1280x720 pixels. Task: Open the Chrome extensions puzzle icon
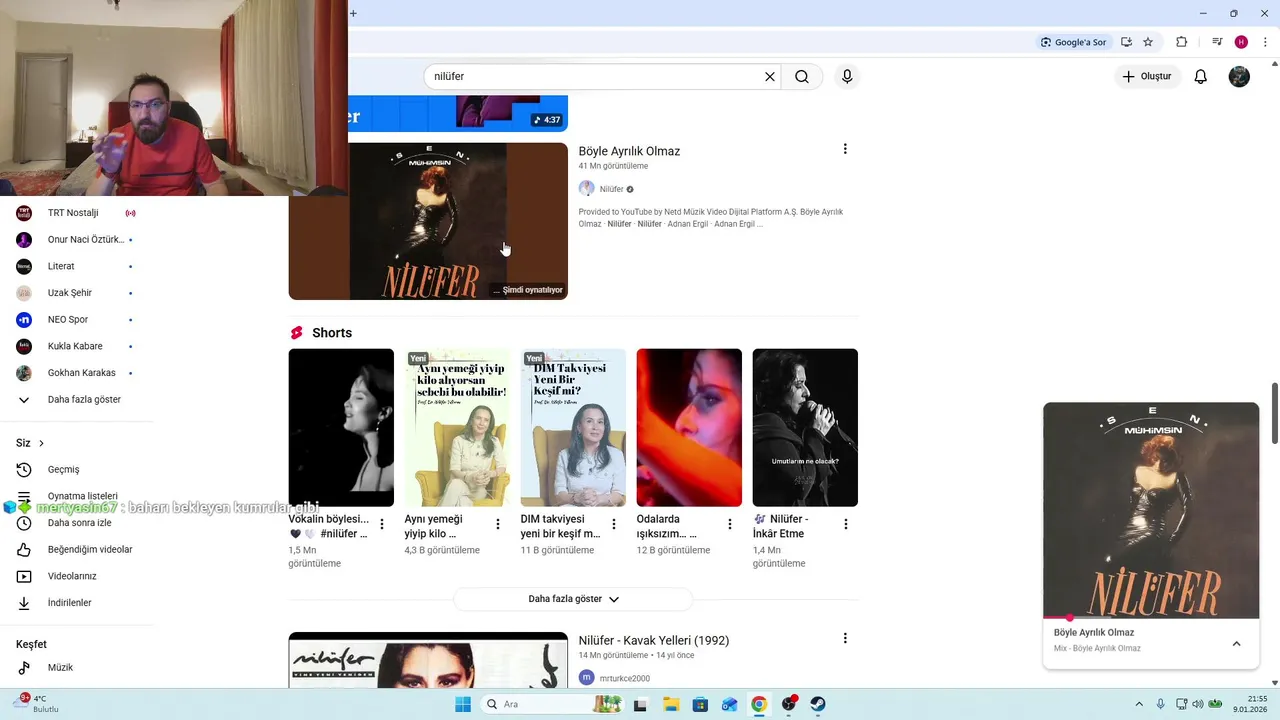[x=1181, y=42]
